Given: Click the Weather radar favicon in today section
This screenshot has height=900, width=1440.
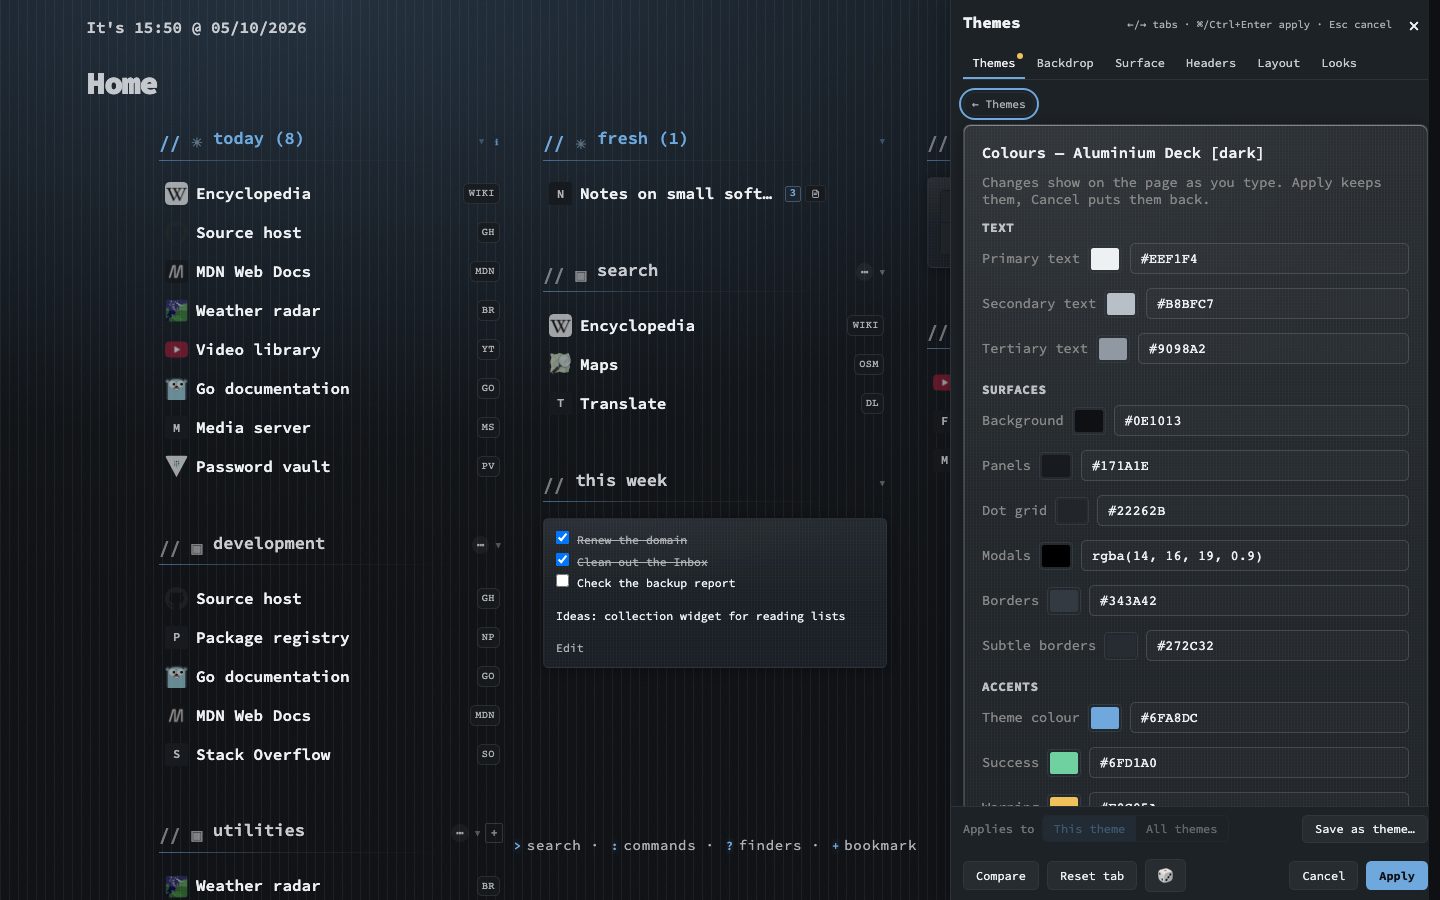Looking at the screenshot, I should [x=176, y=311].
